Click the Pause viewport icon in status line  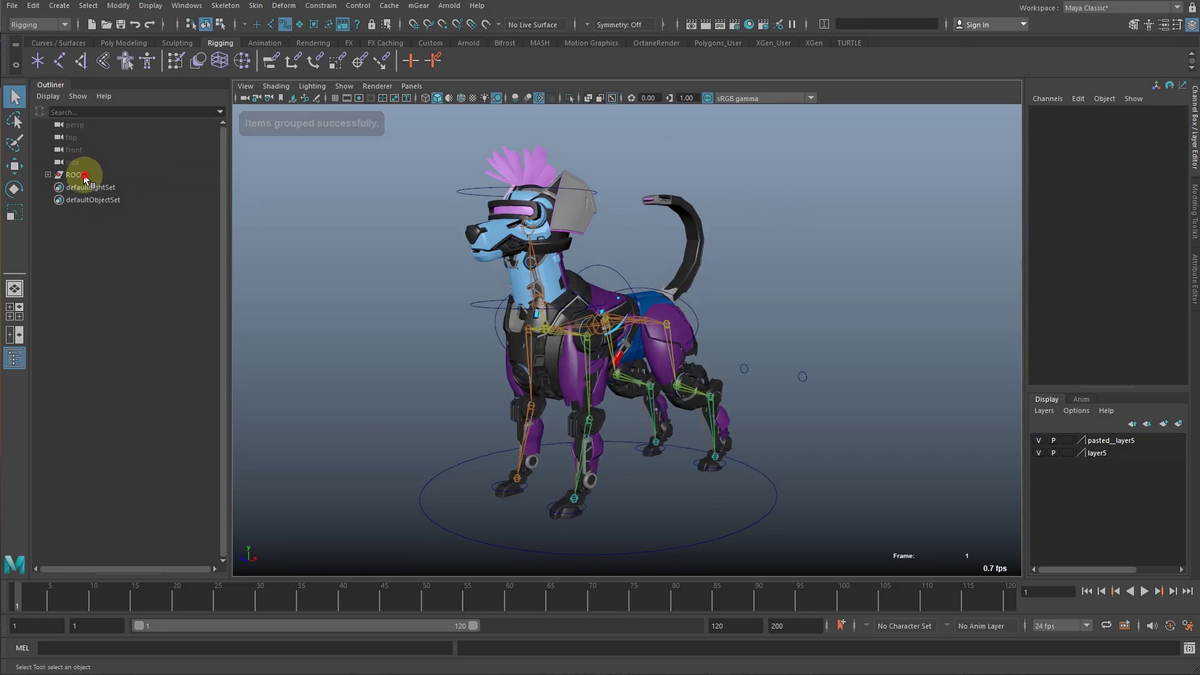(793, 24)
